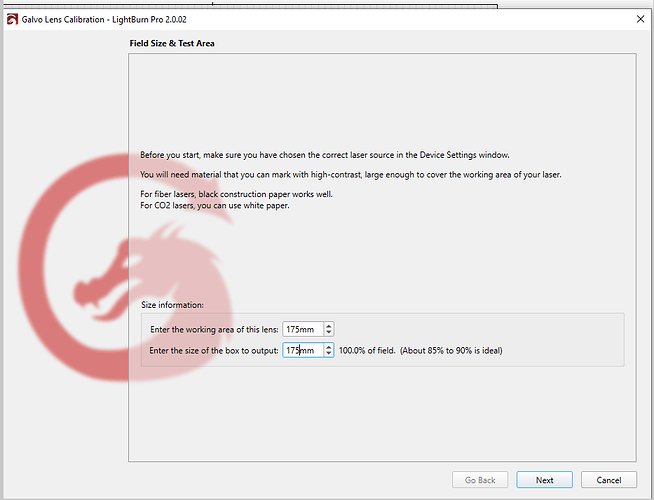Click up arrow on box output size
Screen dimensions: 654x500
329,347
